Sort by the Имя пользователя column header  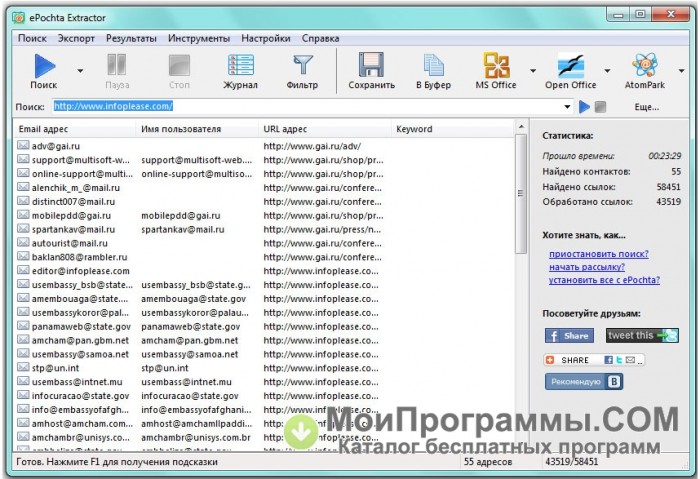pyautogui.click(x=197, y=129)
